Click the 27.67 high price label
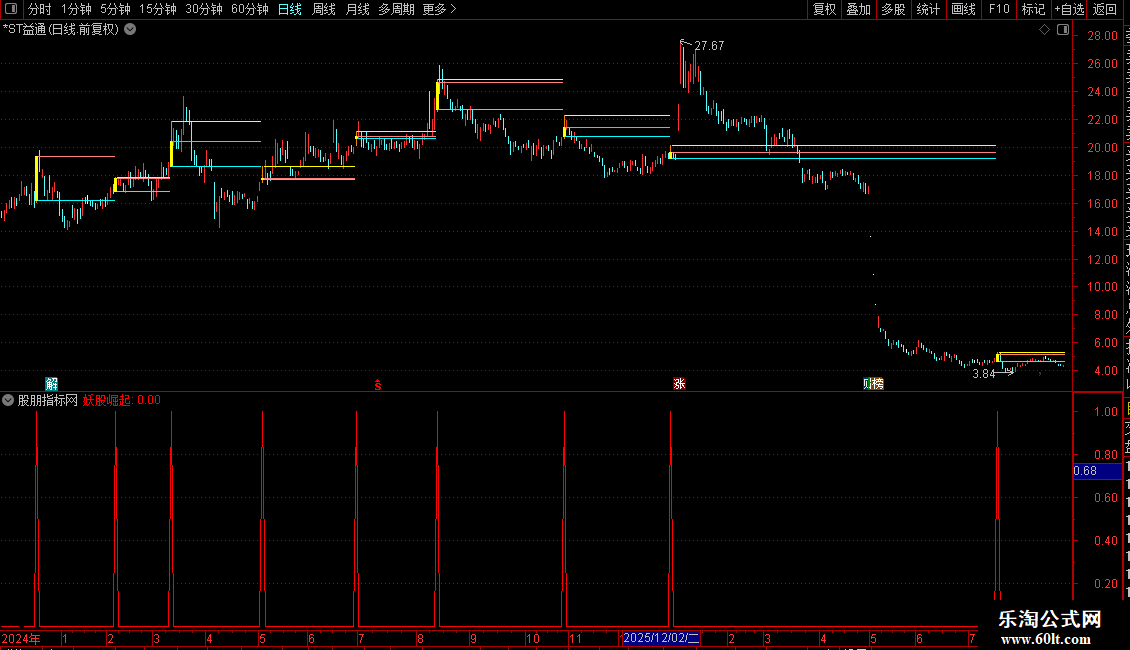Image resolution: width=1130 pixels, height=650 pixels. pos(709,46)
